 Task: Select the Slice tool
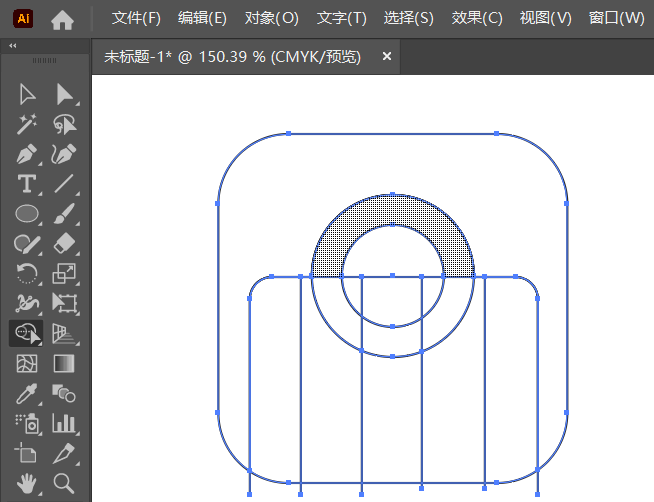click(64, 454)
